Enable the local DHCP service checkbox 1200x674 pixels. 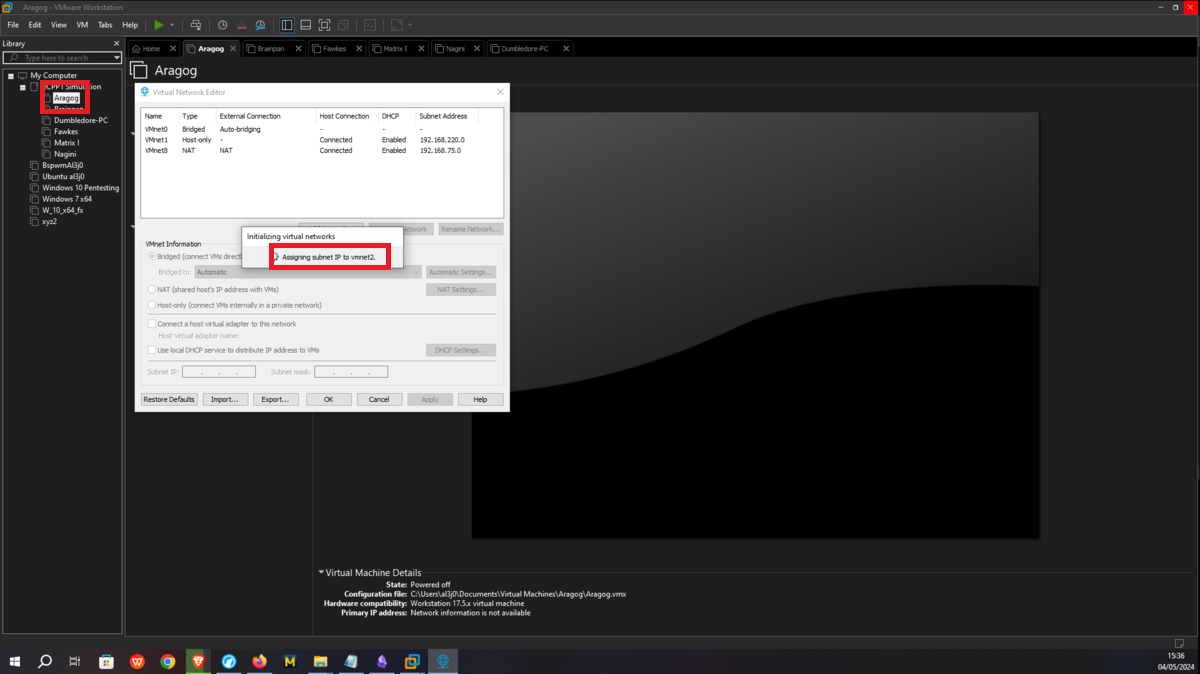[x=152, y=350]
